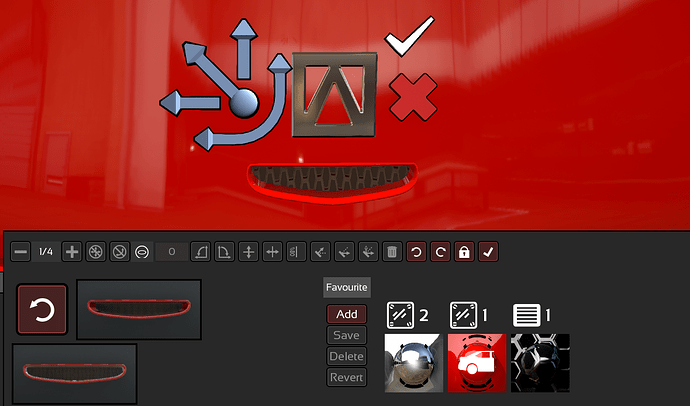Image resolution: width=690 pixels, height=406 pixels.
Task: Click the first dashed-arrow placement icon
Action: 320,252
